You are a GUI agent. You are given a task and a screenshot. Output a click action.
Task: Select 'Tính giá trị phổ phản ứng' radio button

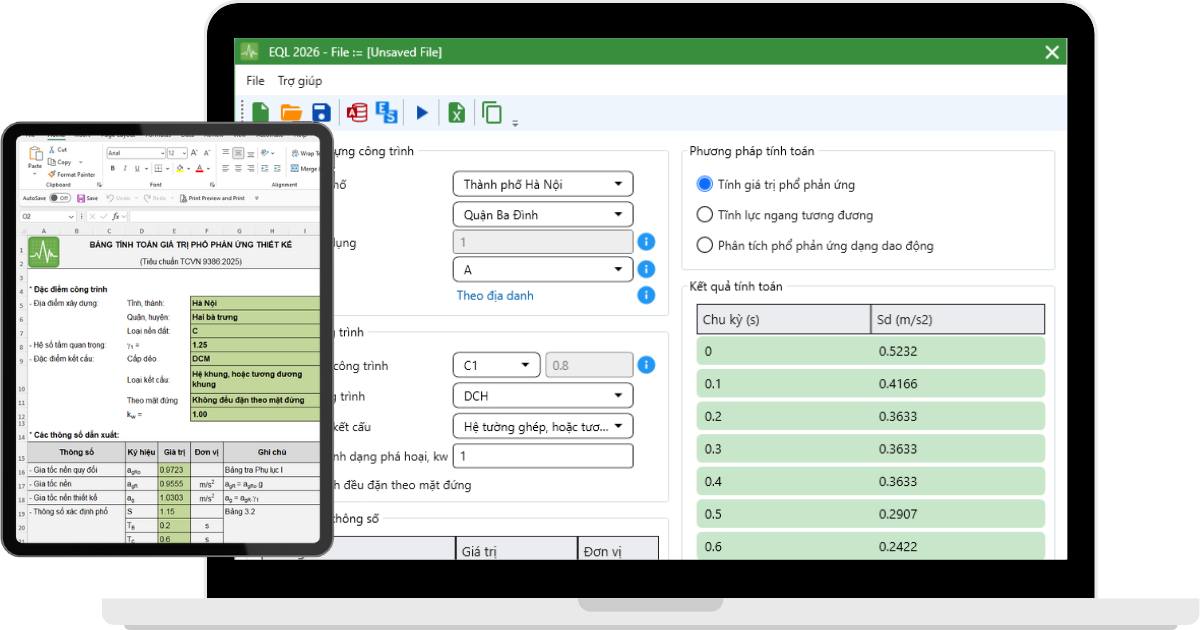tap(704, 184)
